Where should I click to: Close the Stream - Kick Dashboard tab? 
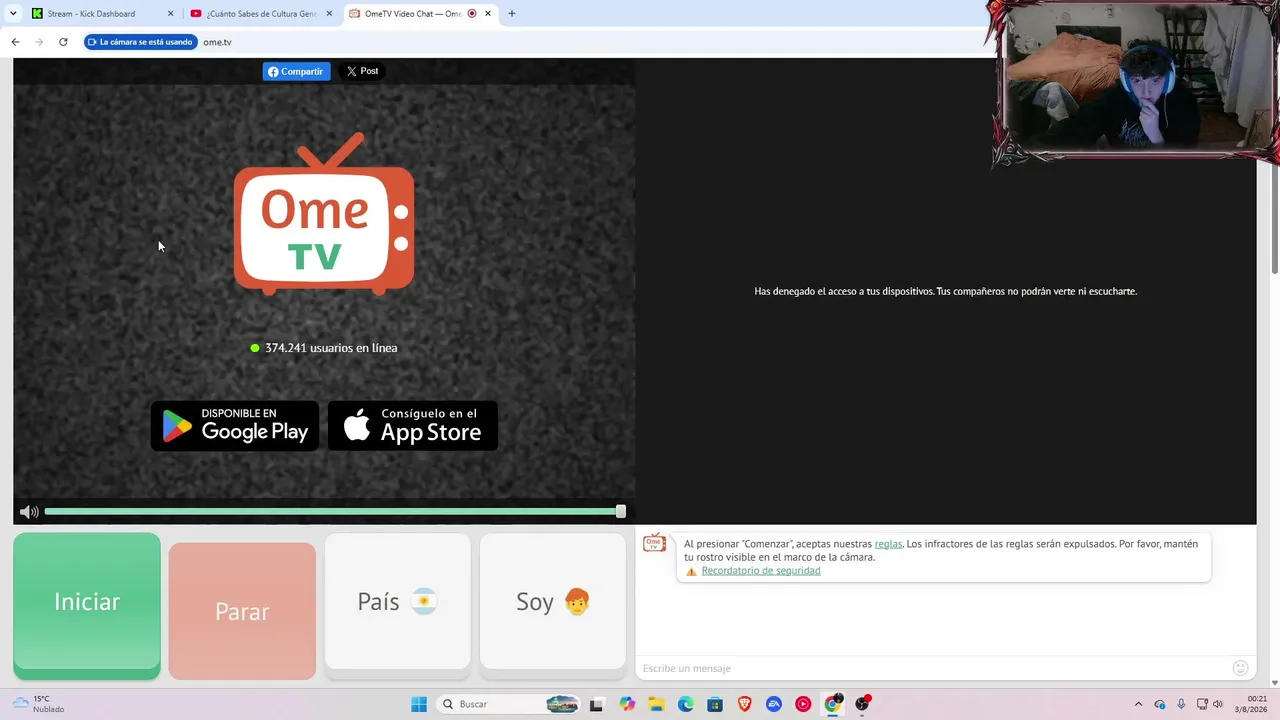coord(170,14)
